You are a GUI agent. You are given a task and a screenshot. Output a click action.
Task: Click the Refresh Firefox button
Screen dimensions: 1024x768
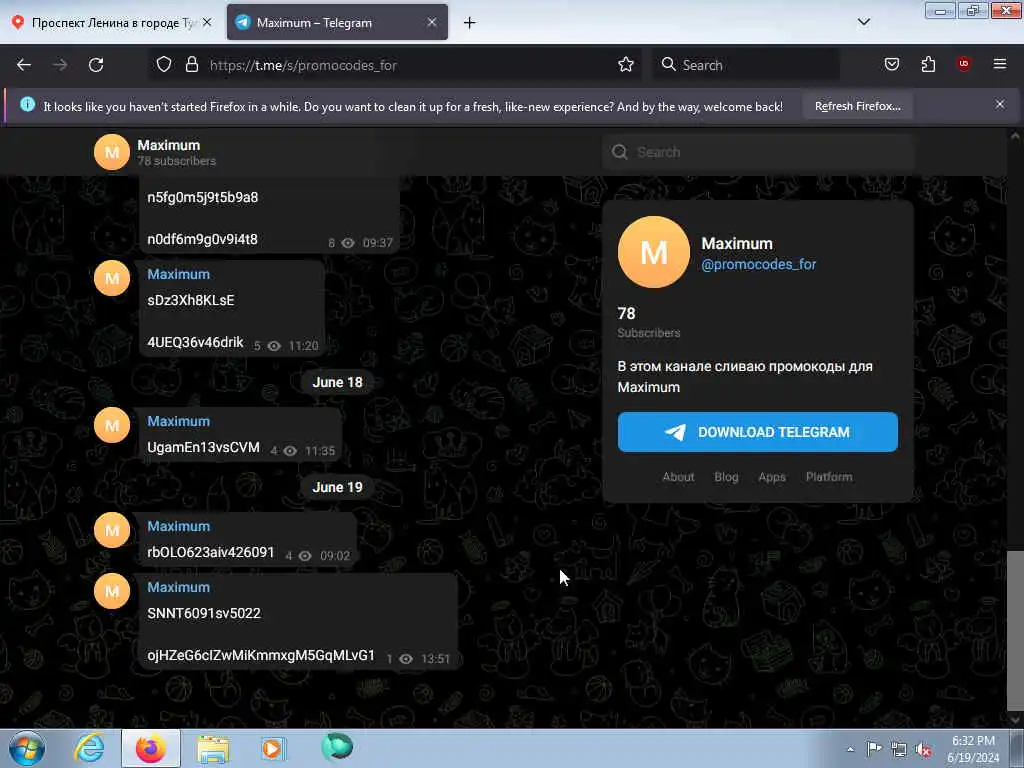point(857,106)
